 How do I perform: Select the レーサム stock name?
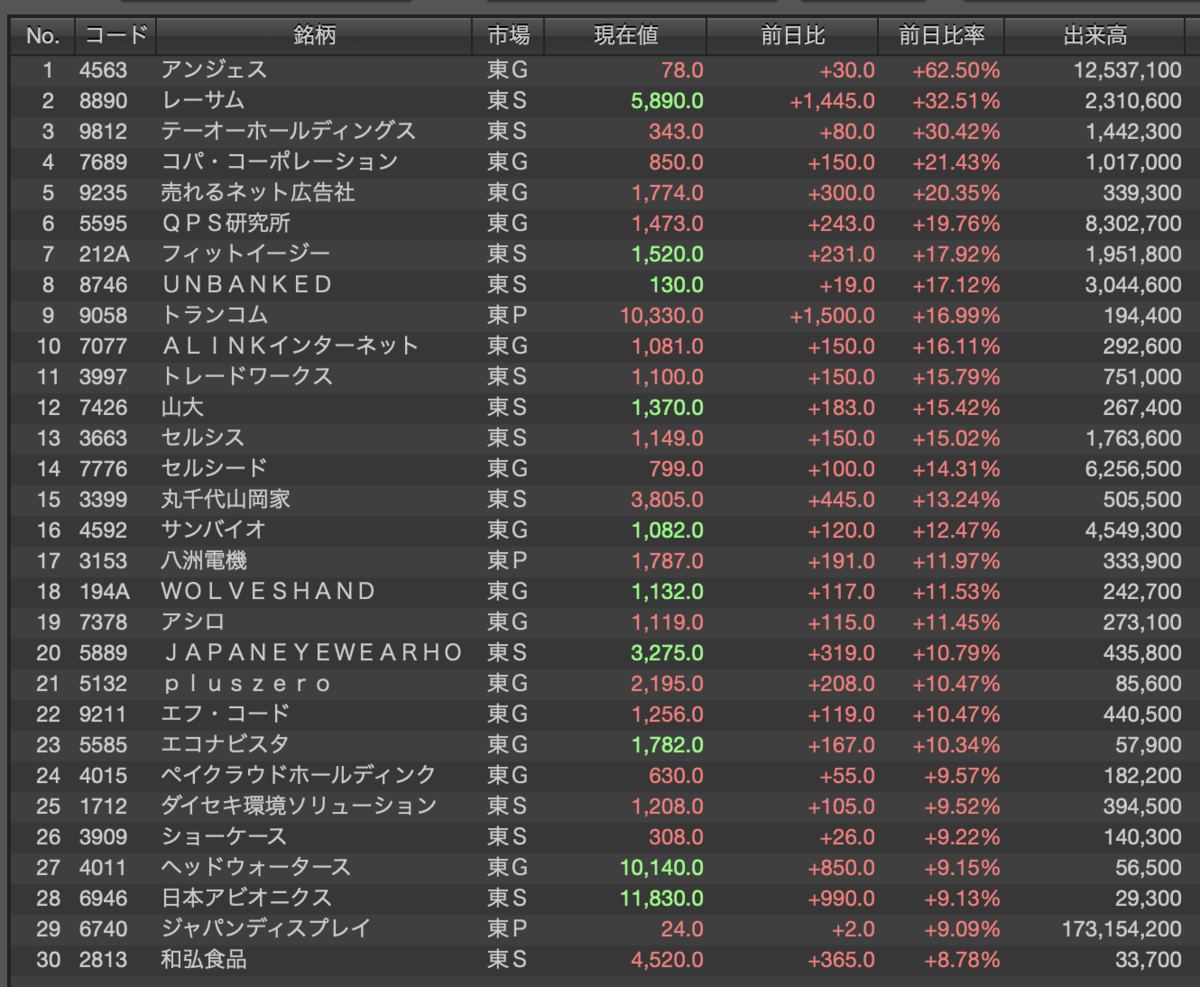pos(203,100)
